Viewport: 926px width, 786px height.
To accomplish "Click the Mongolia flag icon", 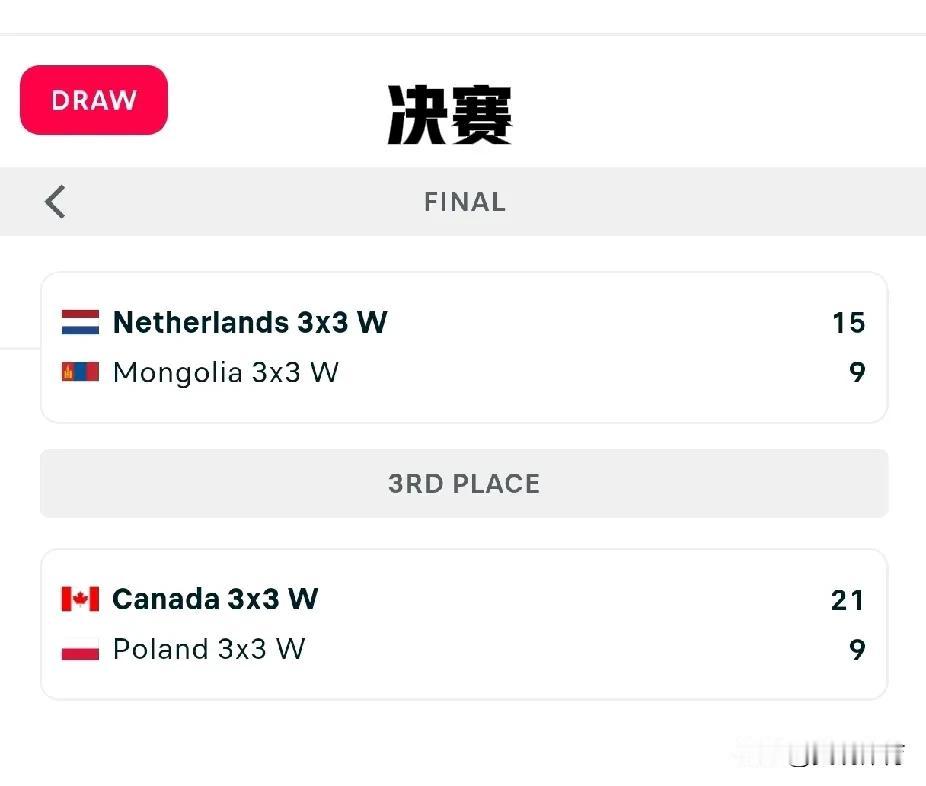I will [80, 372].
